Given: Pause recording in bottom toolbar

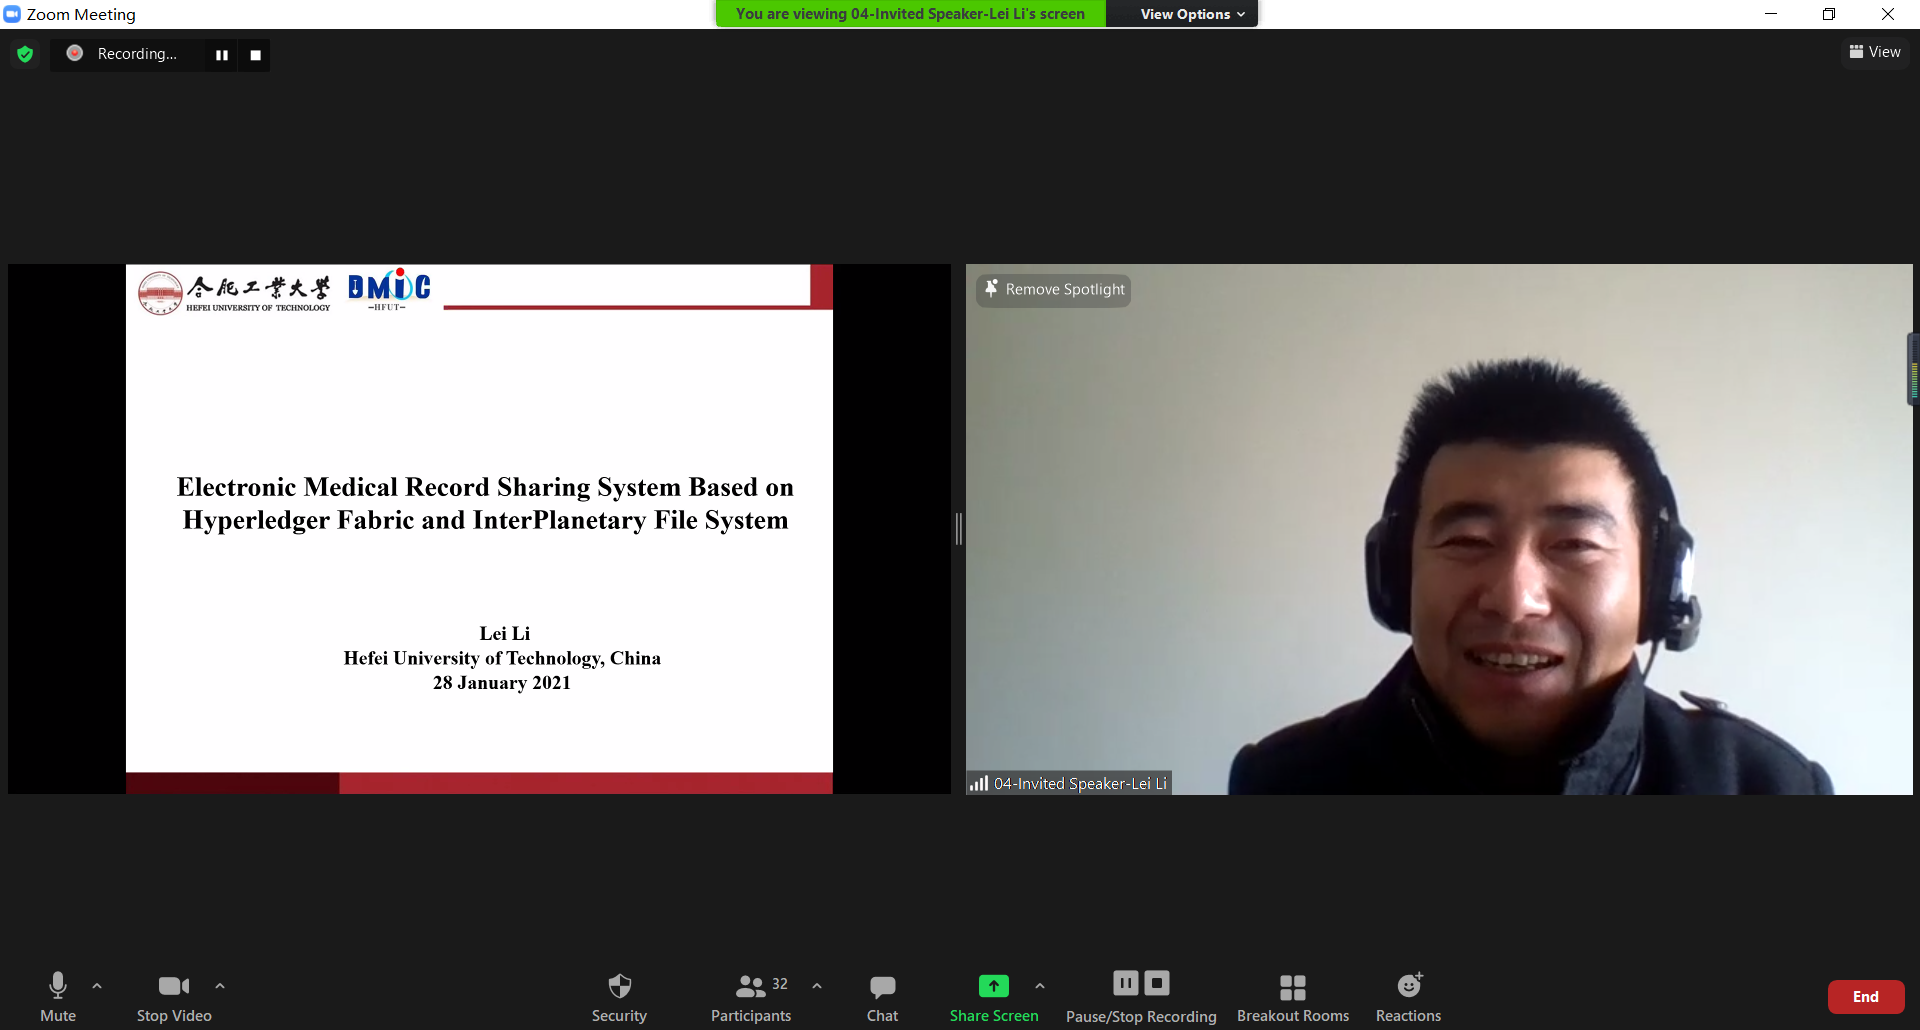Looking at the screenshot, I should tap(1126, 984).
